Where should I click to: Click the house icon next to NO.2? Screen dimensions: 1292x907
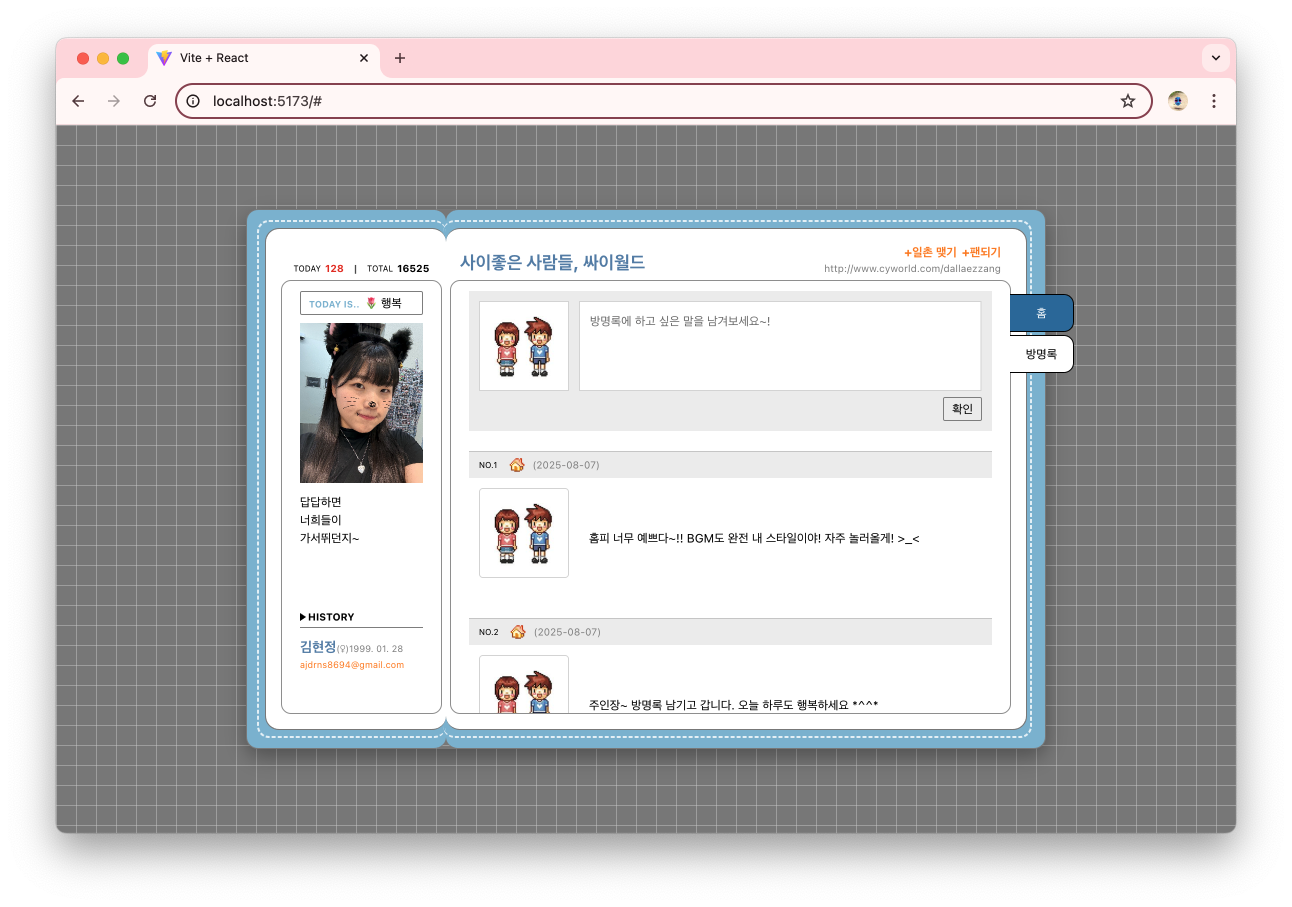coord(518,632)
